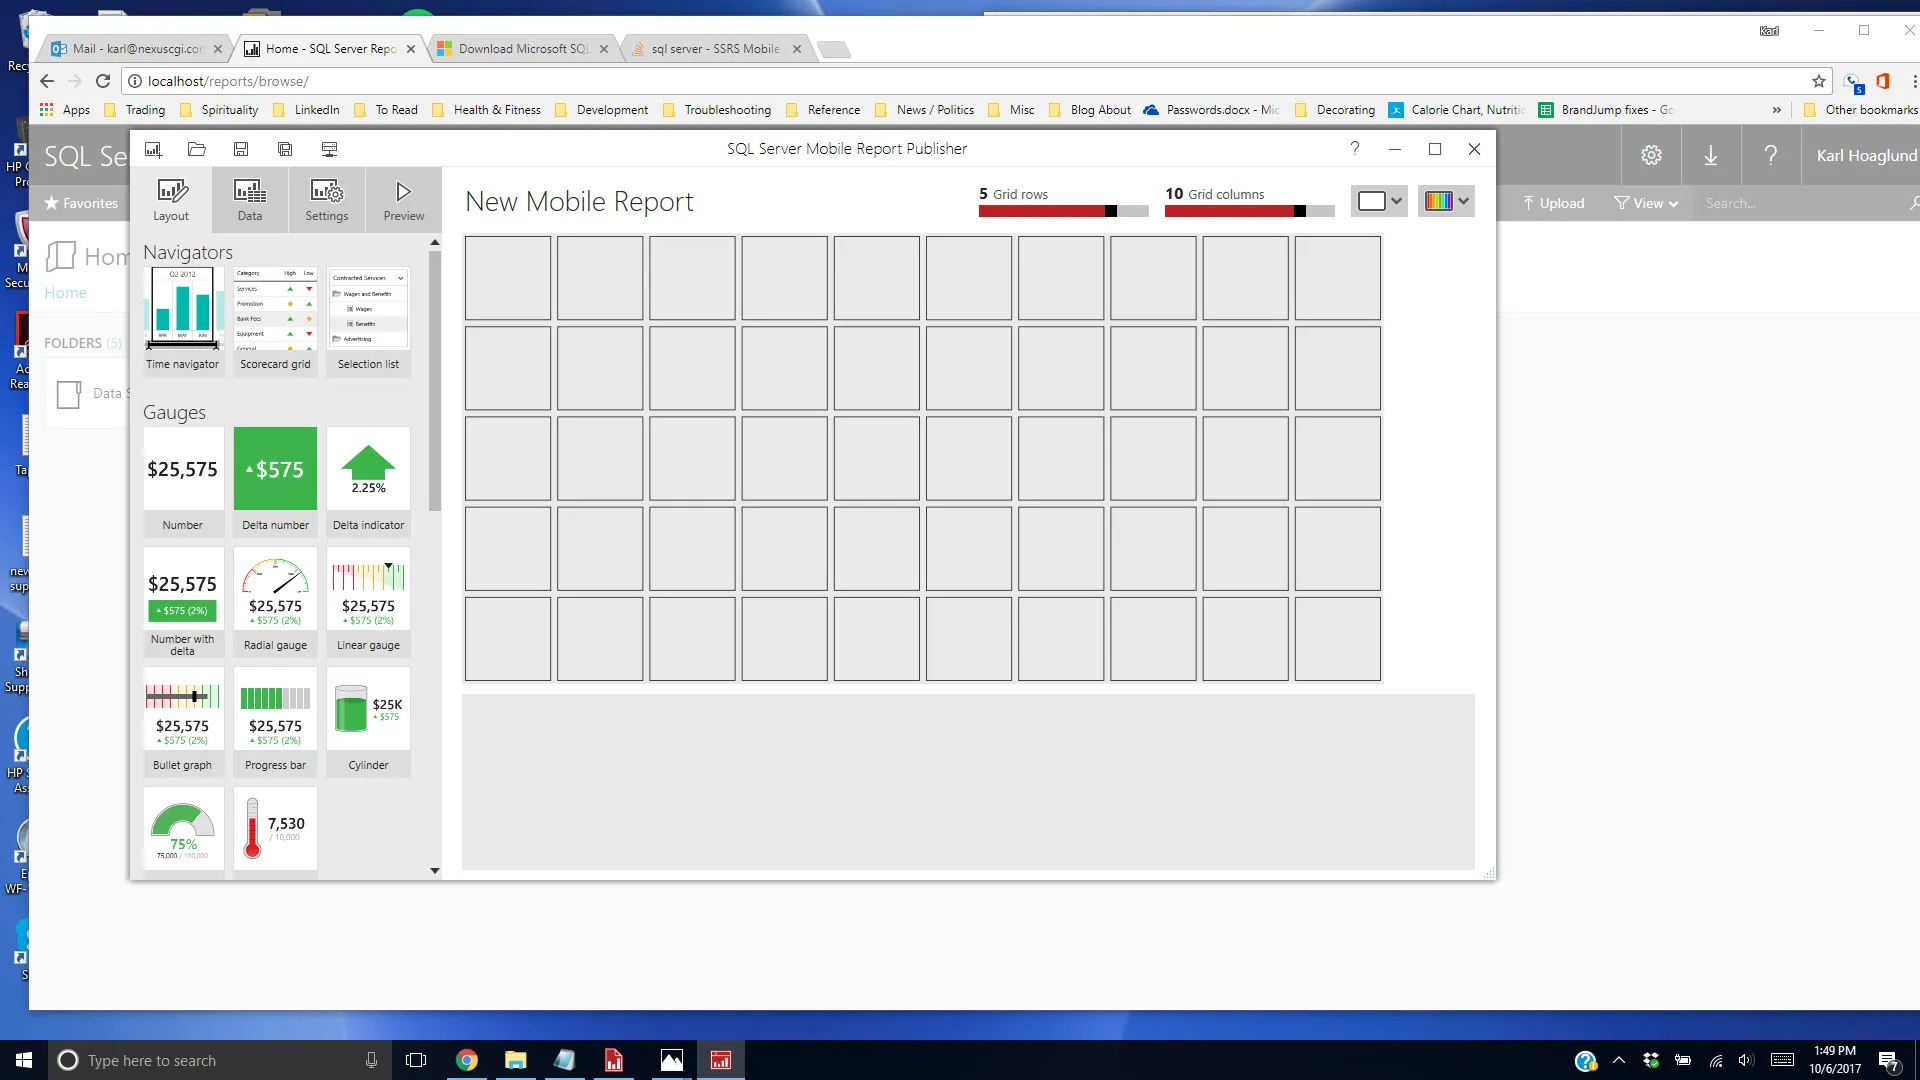Switch to the Data tab

(250, 200)
